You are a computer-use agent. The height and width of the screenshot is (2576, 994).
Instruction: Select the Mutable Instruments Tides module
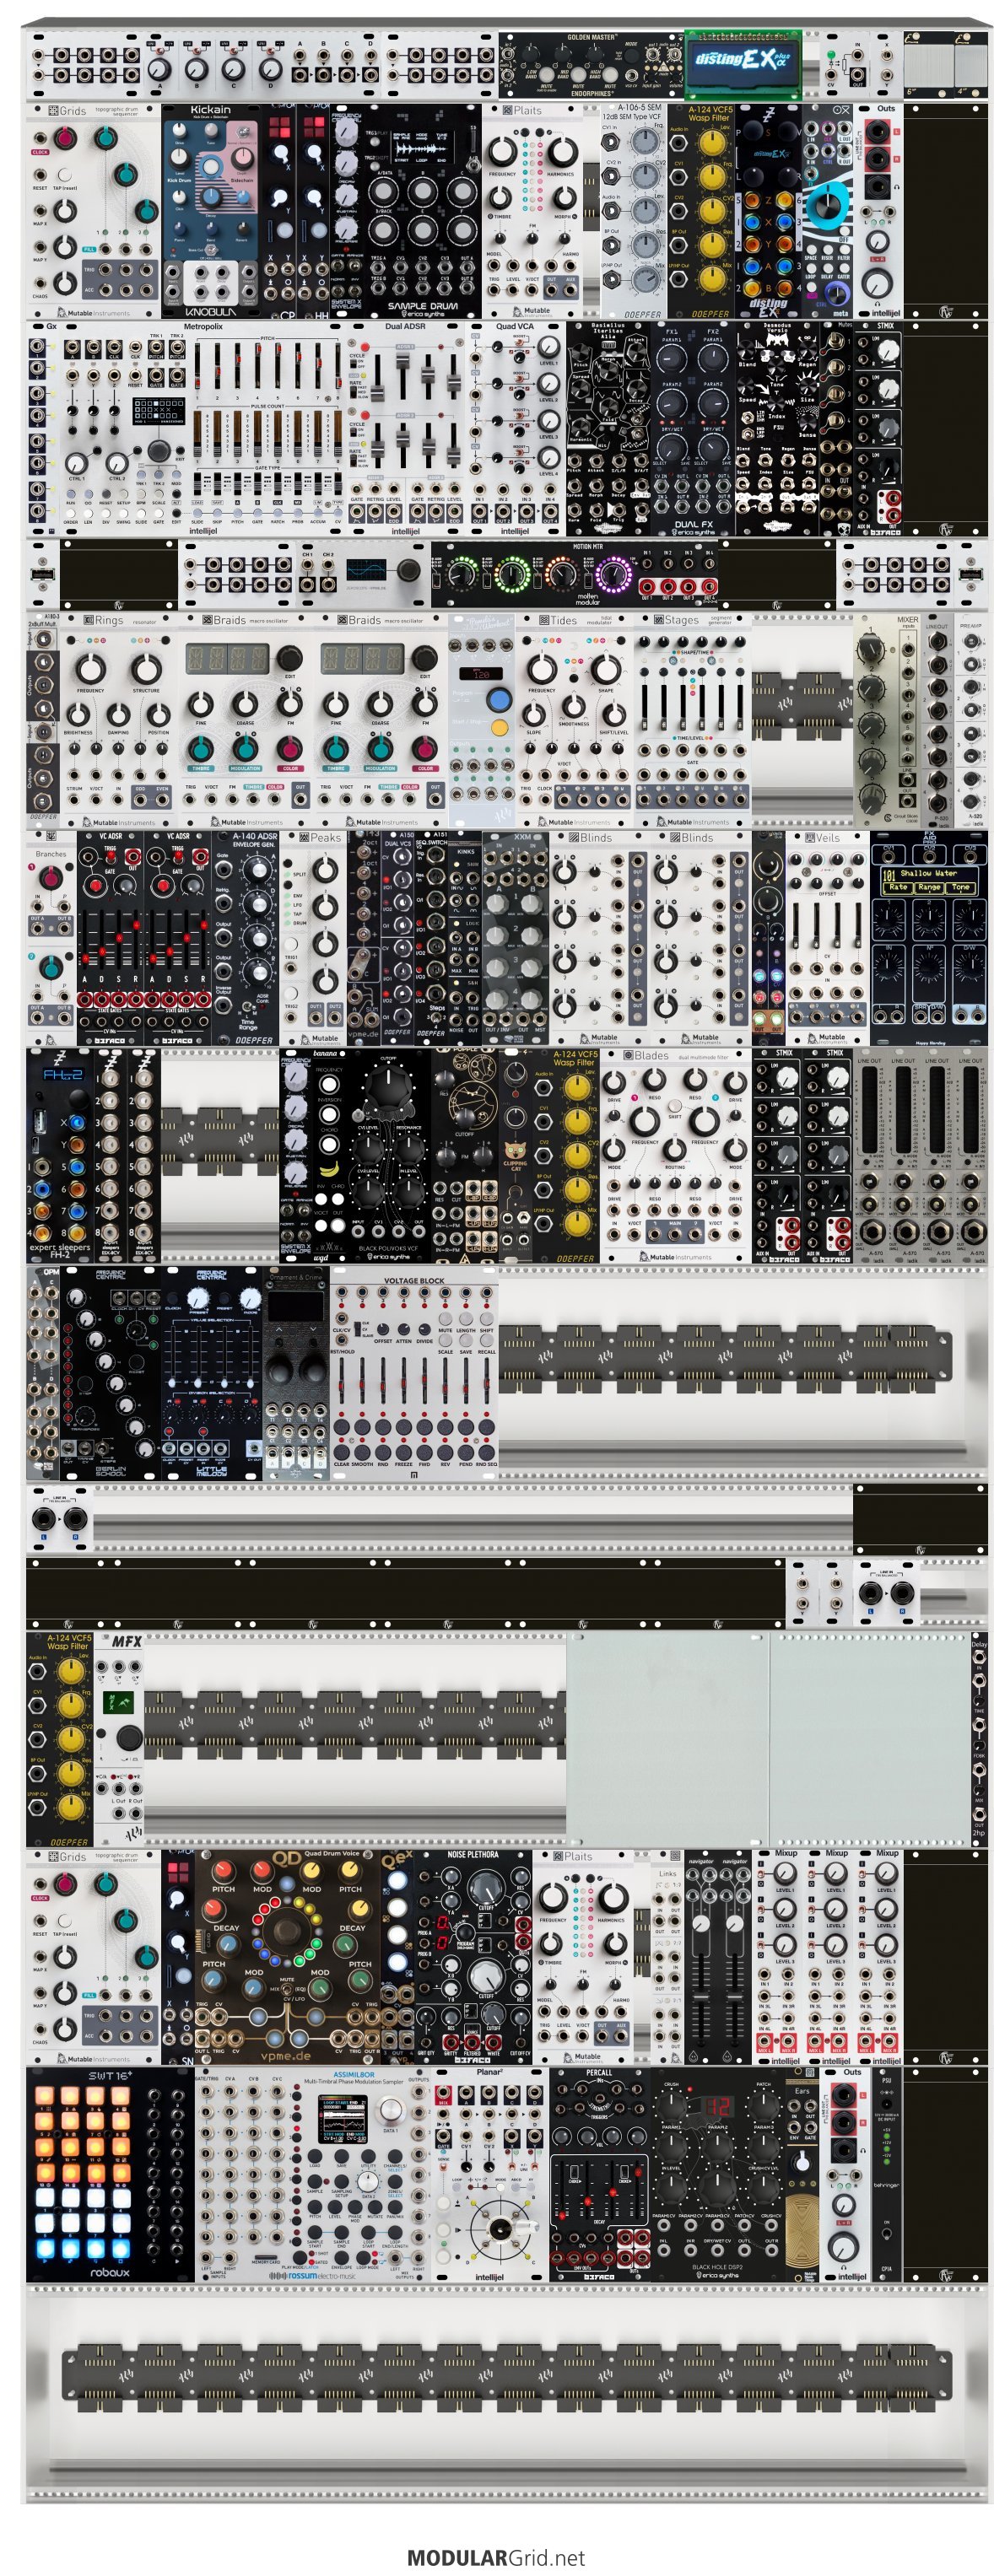(574, 720)
